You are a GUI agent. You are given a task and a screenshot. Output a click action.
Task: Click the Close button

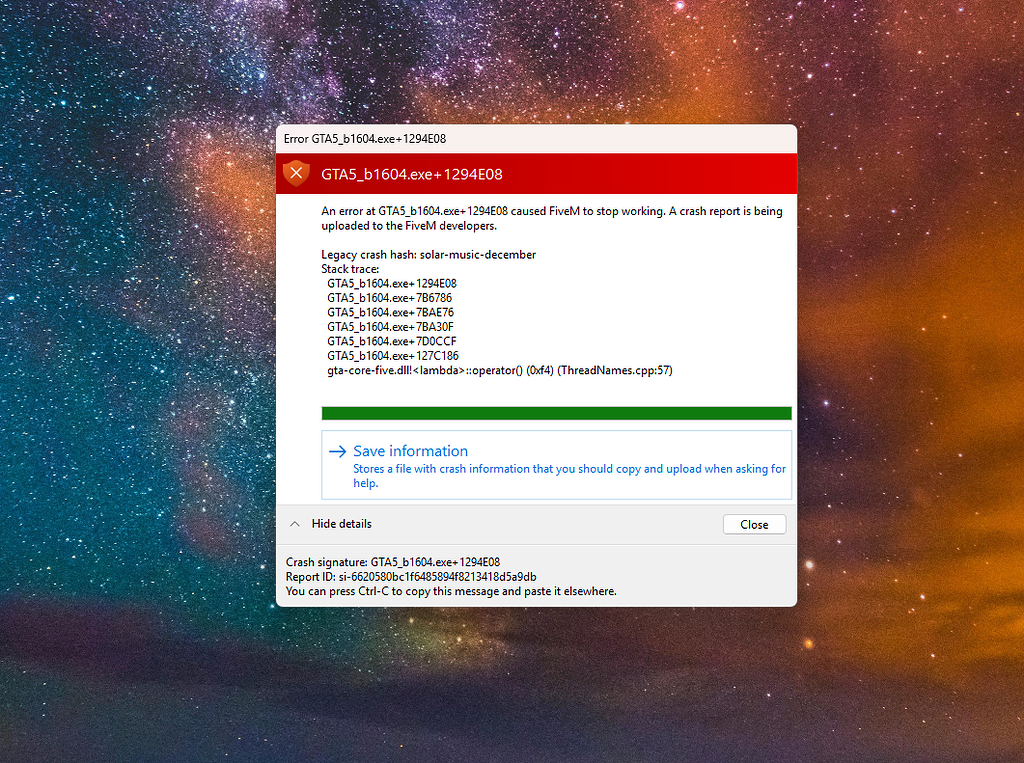click(x=754, y=524)
